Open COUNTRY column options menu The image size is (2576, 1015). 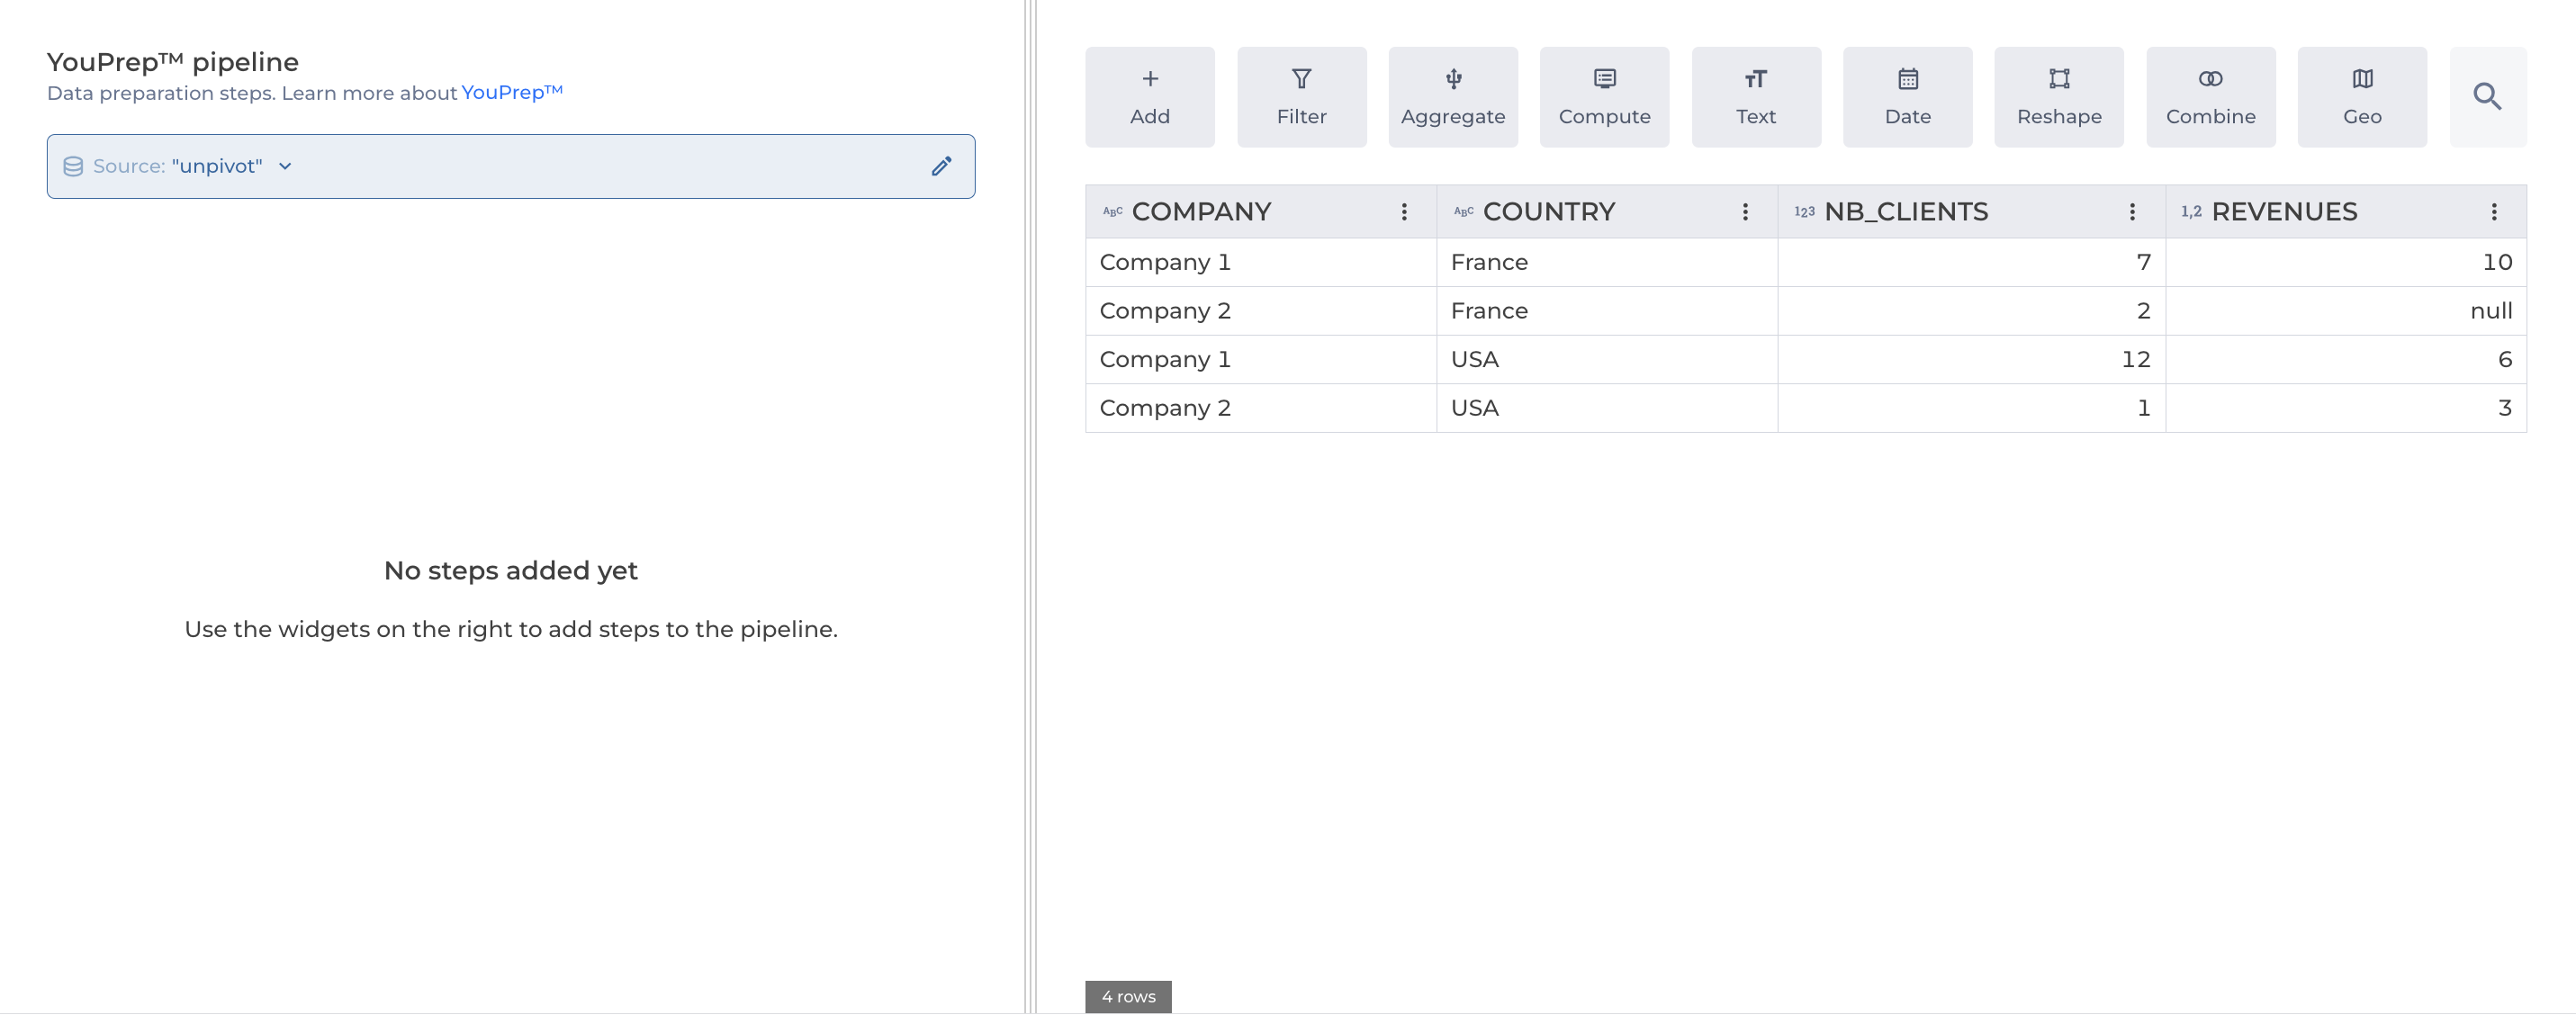click(1745, 212)
